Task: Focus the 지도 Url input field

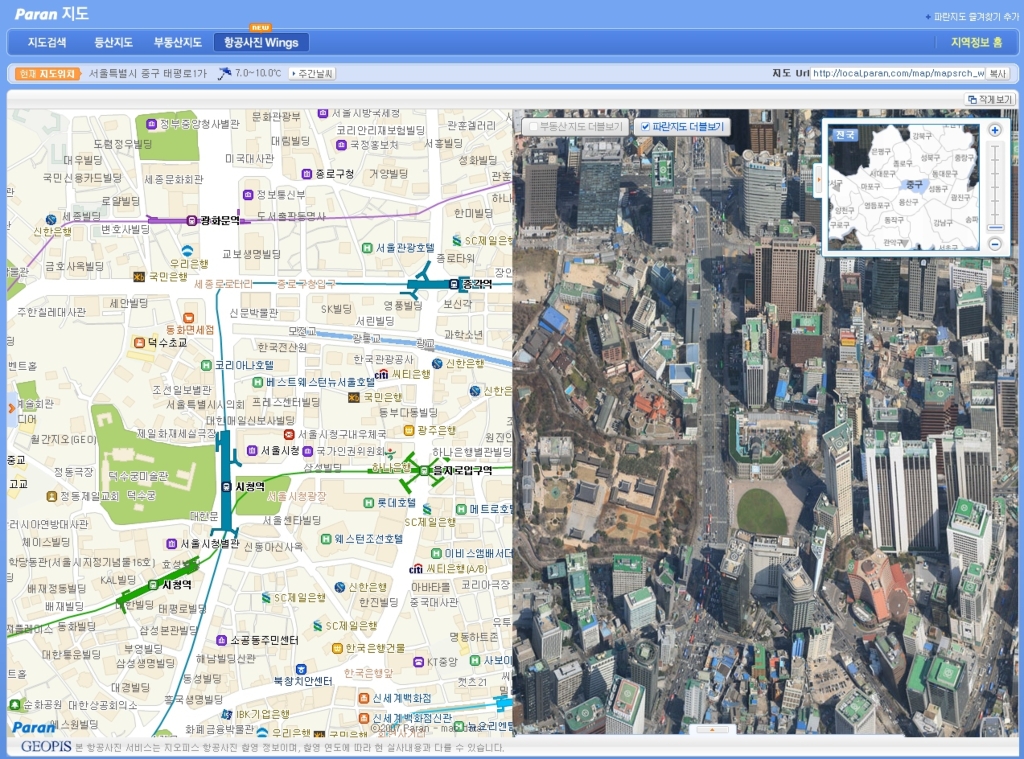Action: point(898,73)
